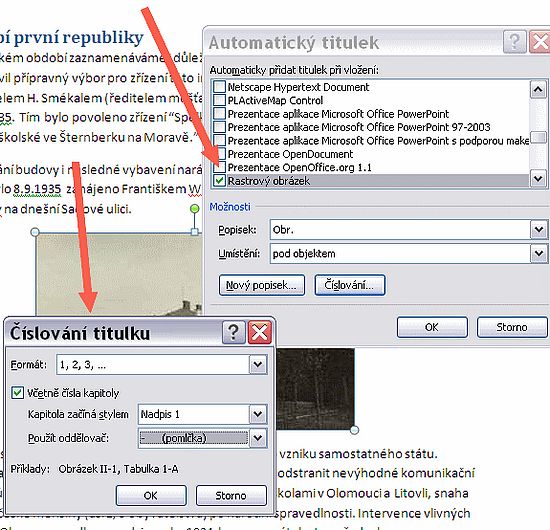Viewport: 550px width, 530px height.
Task: Close the Číslování titulku dialog
Action: [x=260, y=332]
